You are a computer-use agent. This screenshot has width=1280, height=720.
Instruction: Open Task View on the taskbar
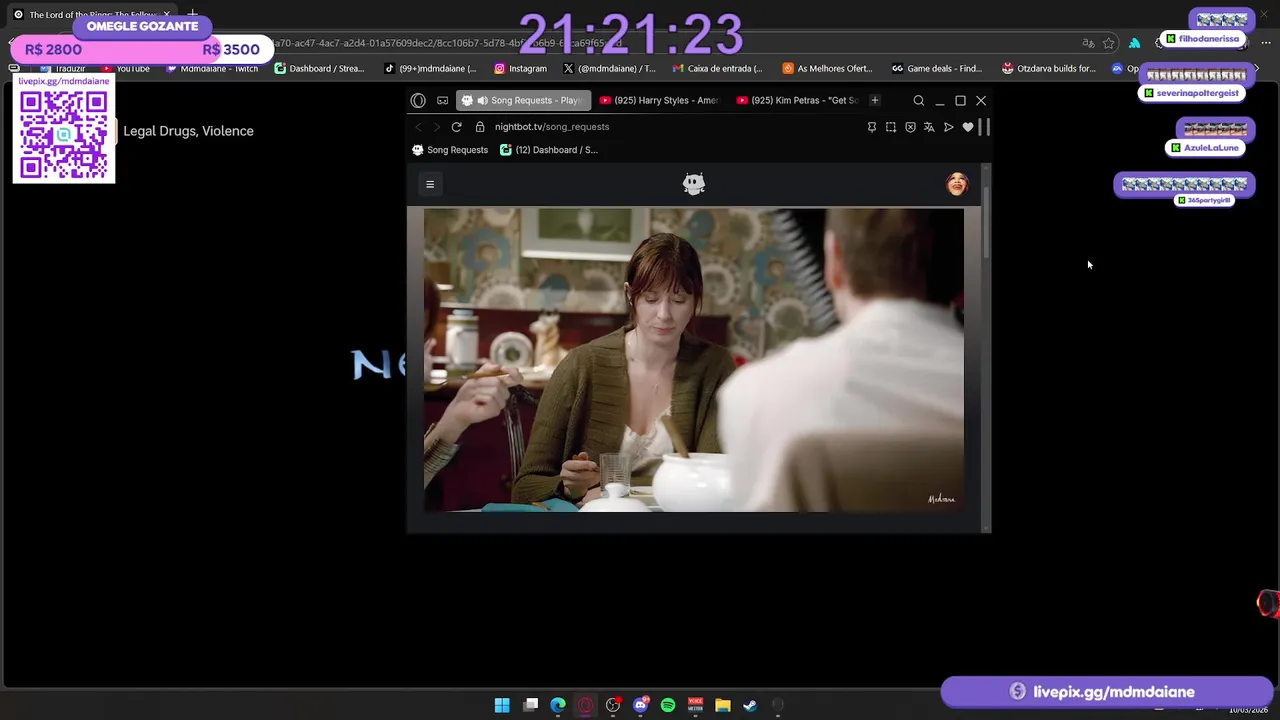[x=531, y=705]
